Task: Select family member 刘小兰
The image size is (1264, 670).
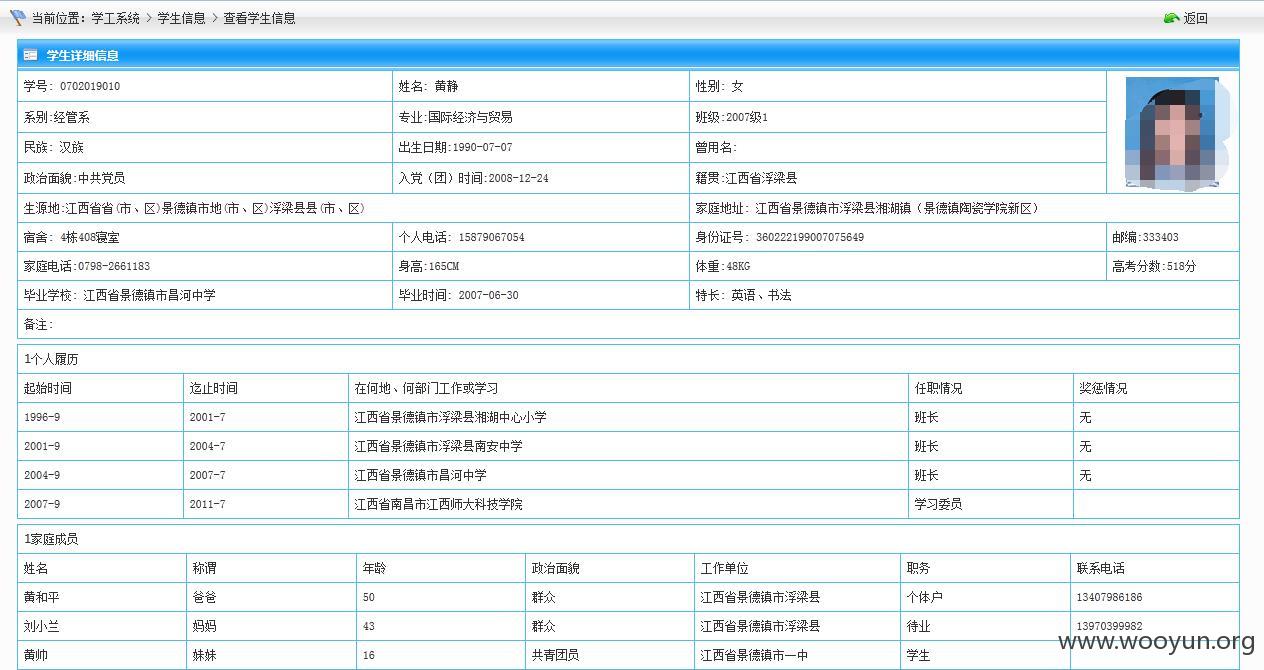Action: pos(102,626)
